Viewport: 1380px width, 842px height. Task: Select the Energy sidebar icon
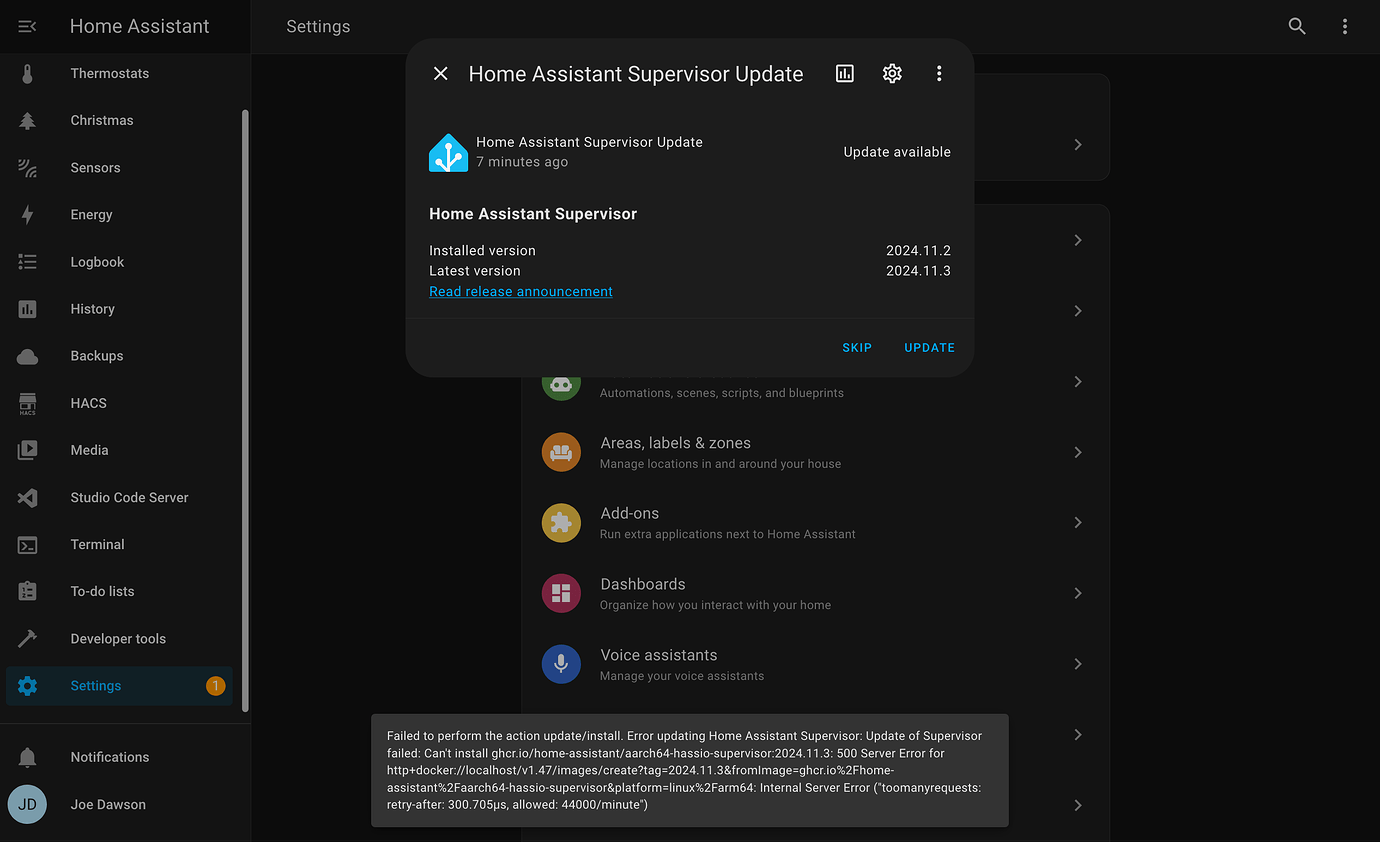click(x=26, y=214)
